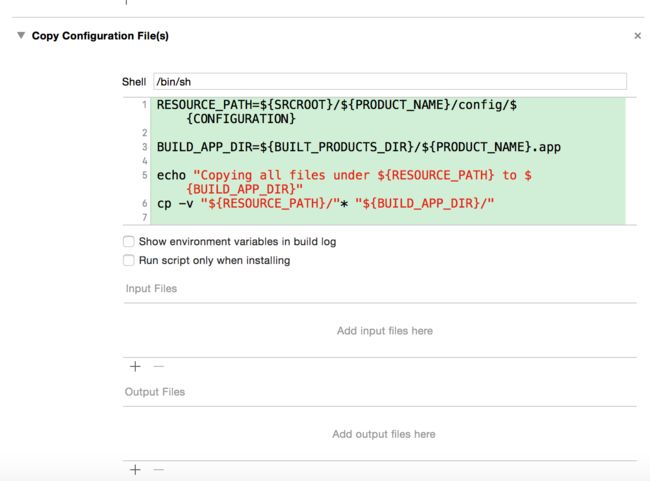Remove input file with minus button

coord(159,367)
